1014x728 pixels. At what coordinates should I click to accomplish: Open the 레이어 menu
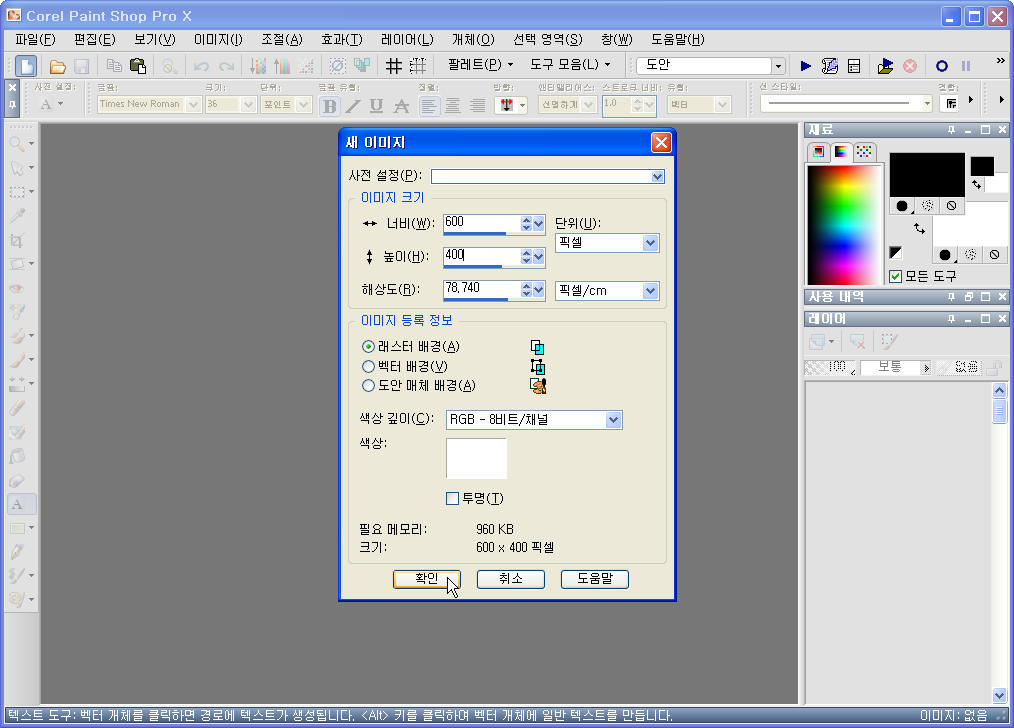tap(407, 39)
